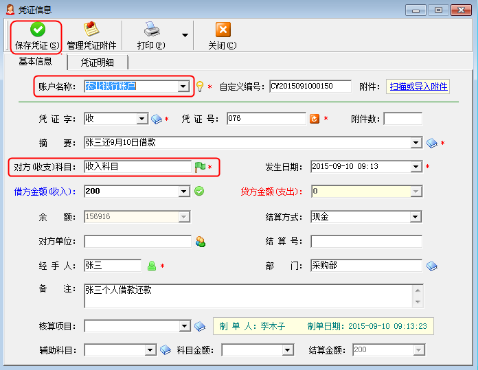Open print options dropdown arrow
This screenshot has width=478, height=370.
pyautogui.click(x=185, y=35)
